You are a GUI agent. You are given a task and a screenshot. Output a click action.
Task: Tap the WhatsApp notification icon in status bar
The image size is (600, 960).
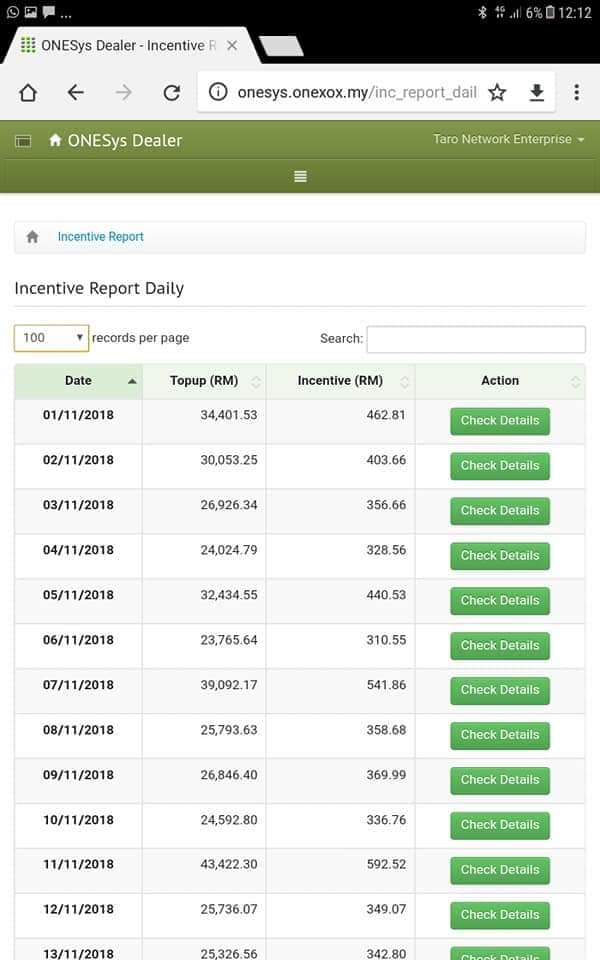click(x=12, y=12)
